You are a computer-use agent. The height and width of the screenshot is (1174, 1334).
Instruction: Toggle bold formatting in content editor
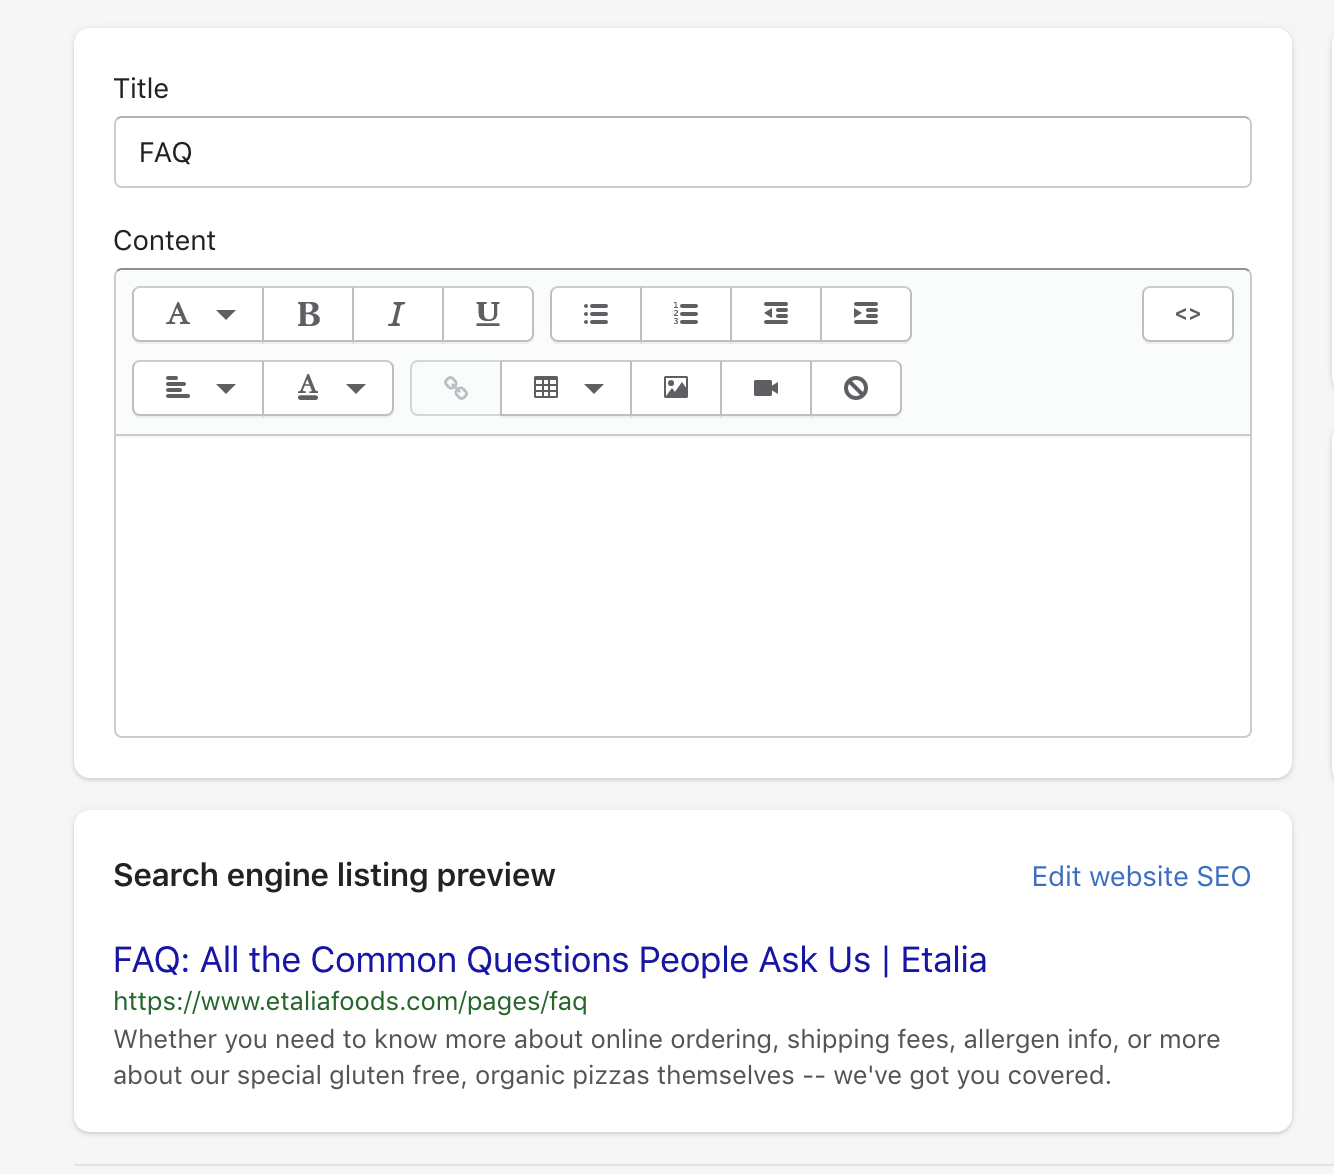point(308,314)
